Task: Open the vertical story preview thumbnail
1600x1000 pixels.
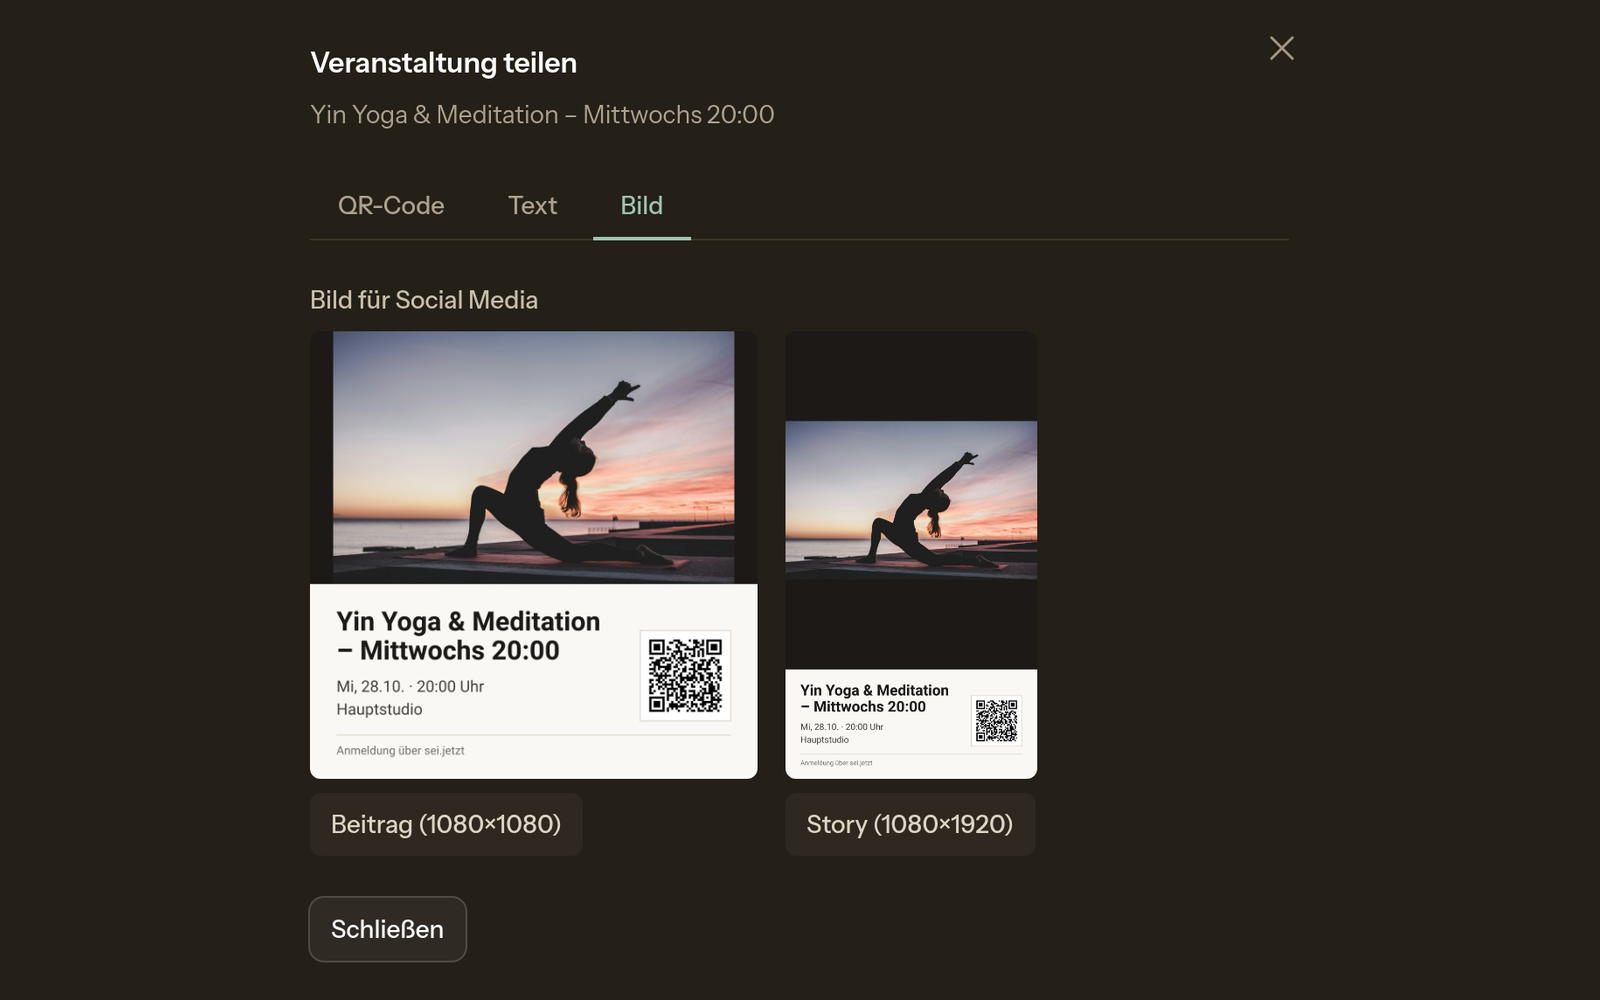Action: point(911,555)
